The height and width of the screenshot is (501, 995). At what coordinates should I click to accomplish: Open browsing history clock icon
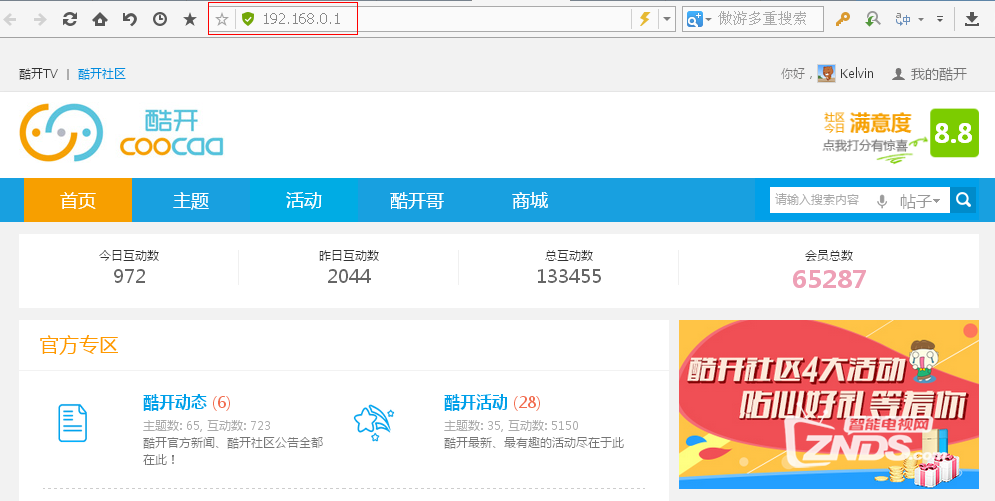[160, 20]
